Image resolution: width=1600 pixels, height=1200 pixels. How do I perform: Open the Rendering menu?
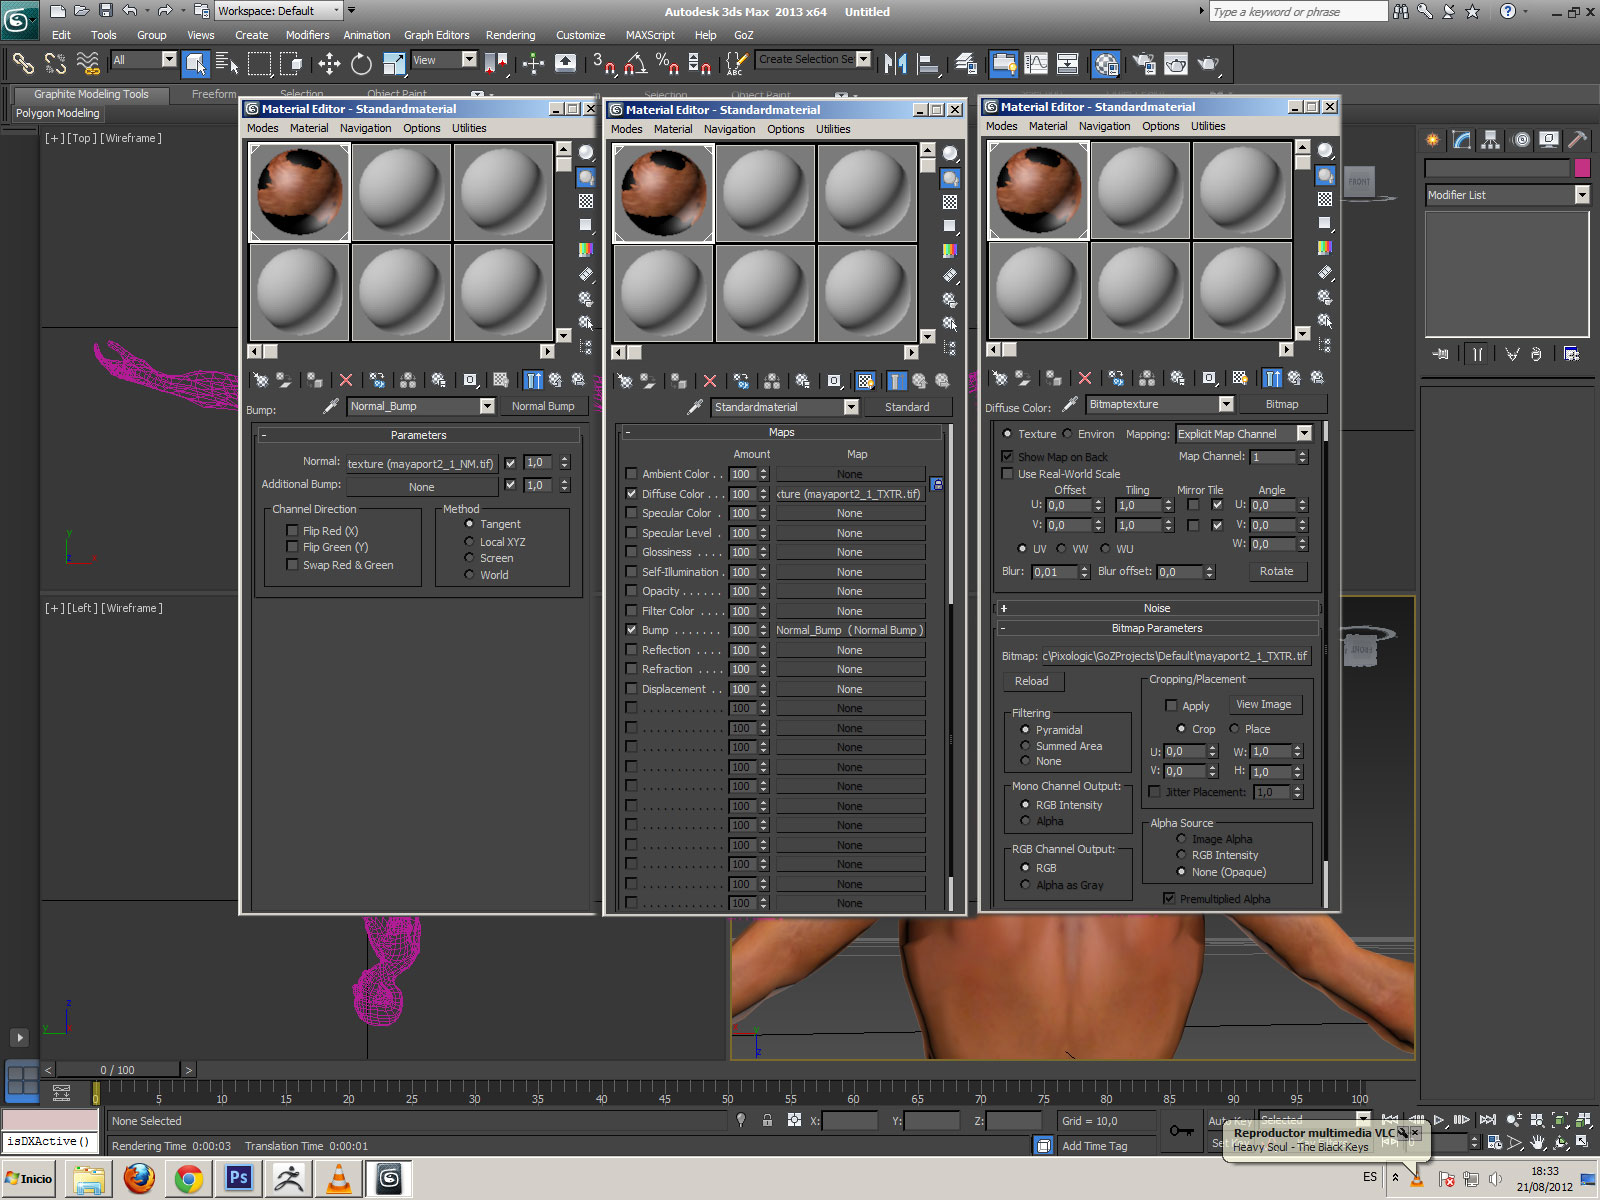[510, 35]
